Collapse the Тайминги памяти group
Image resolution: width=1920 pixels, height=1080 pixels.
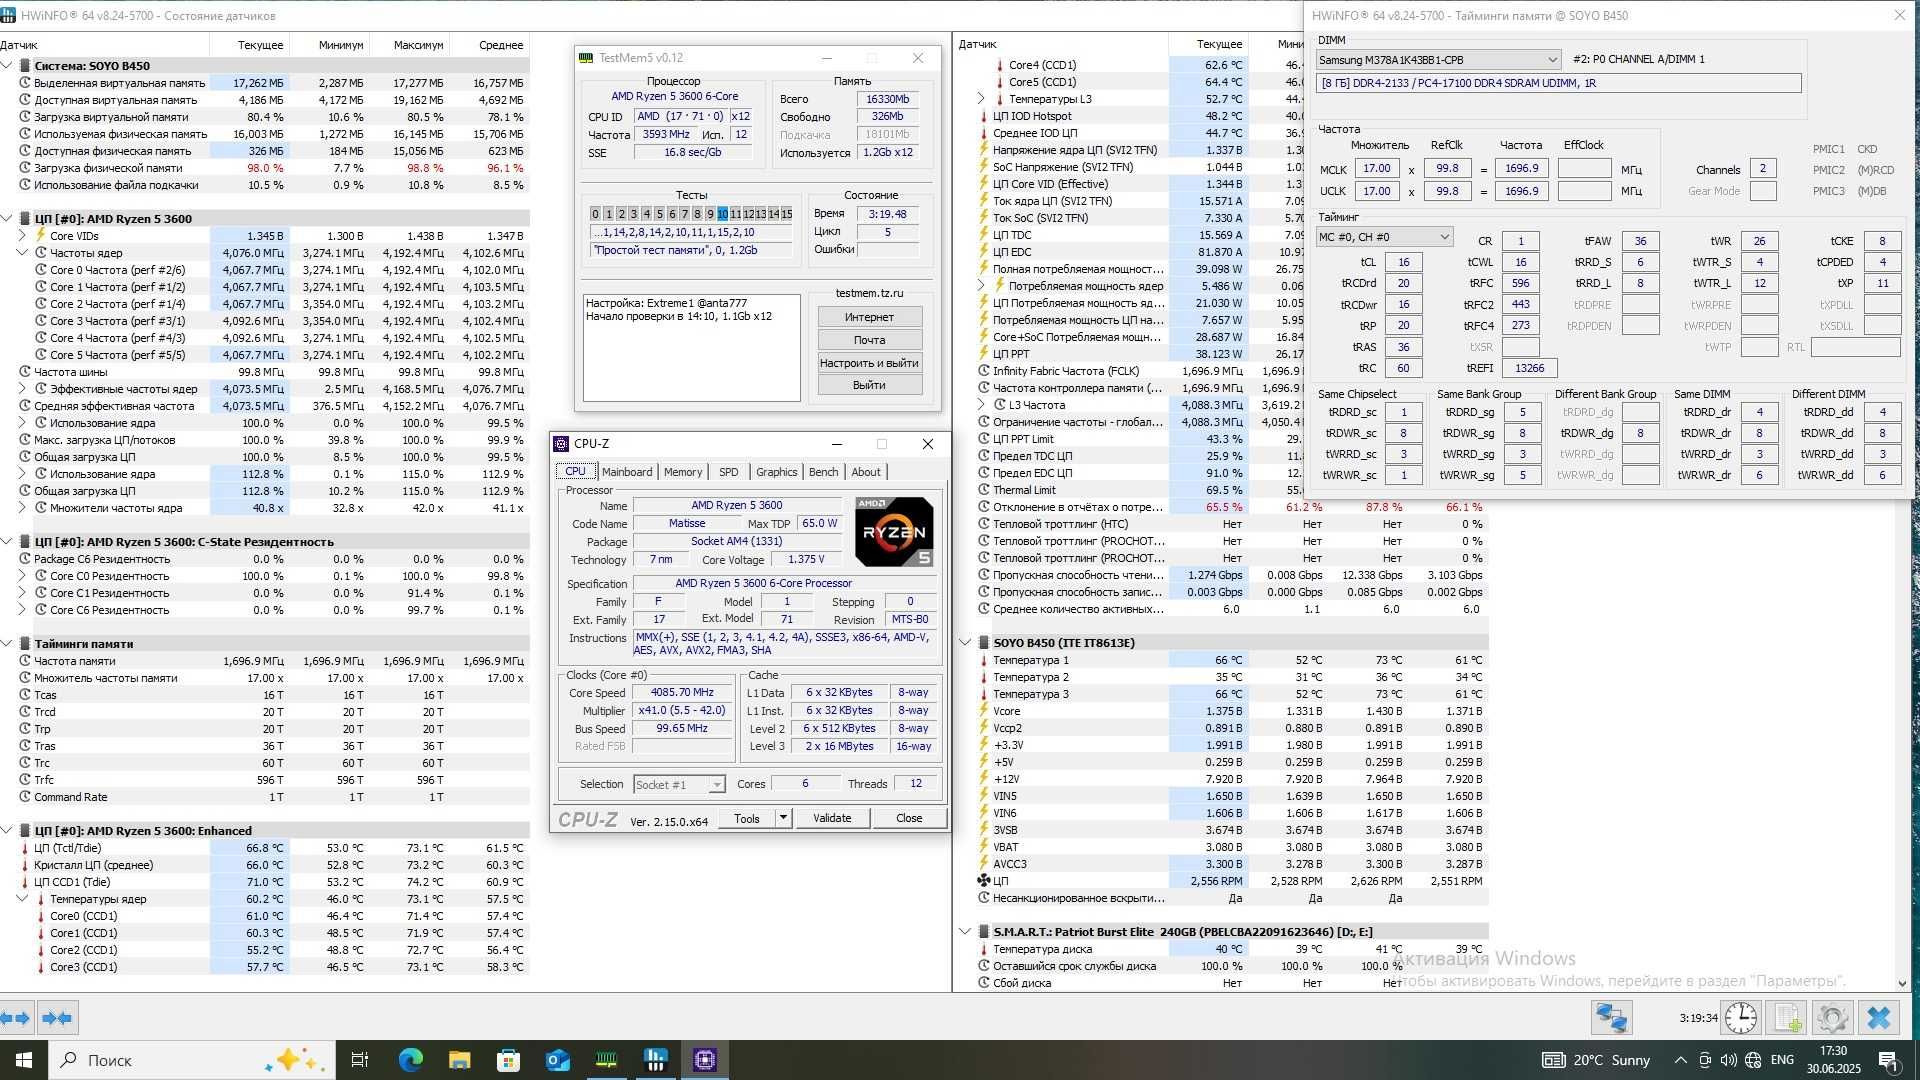click(x=7, y=644)
